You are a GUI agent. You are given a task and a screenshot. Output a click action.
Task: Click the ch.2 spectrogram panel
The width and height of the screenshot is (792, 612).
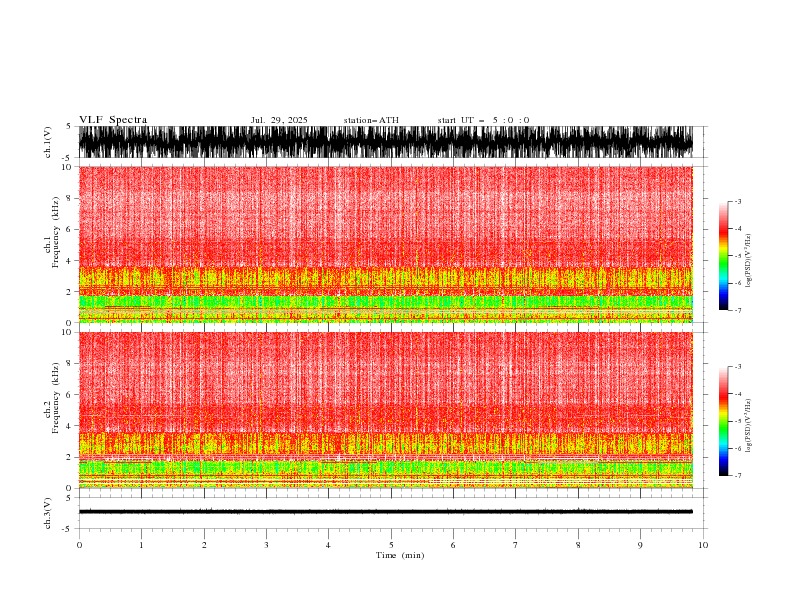385,410
